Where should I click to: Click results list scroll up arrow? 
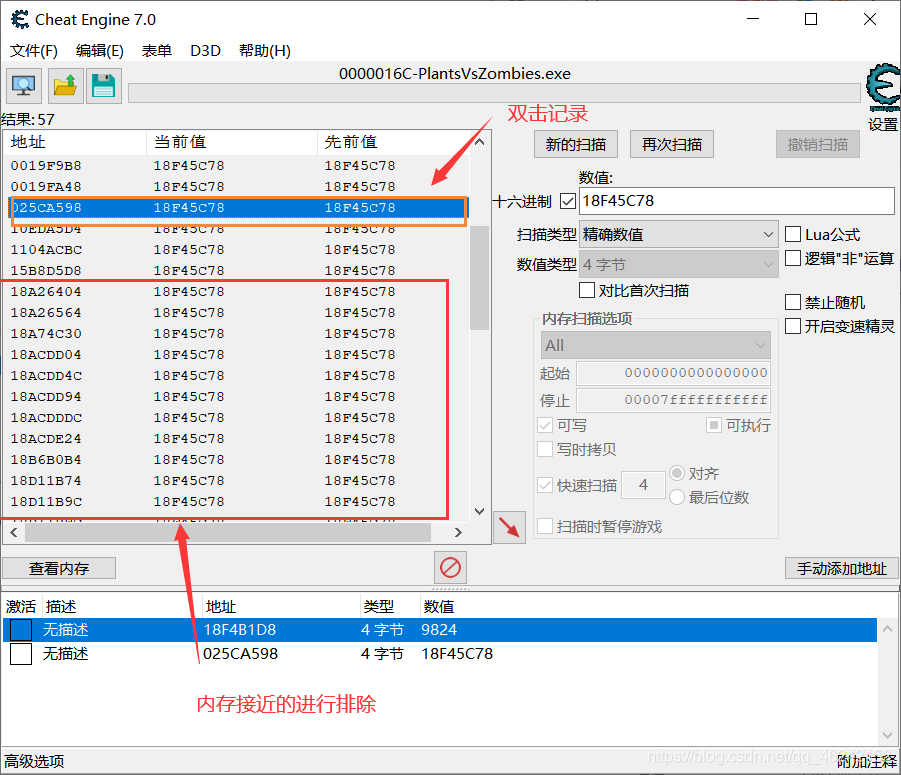(480, 141)
